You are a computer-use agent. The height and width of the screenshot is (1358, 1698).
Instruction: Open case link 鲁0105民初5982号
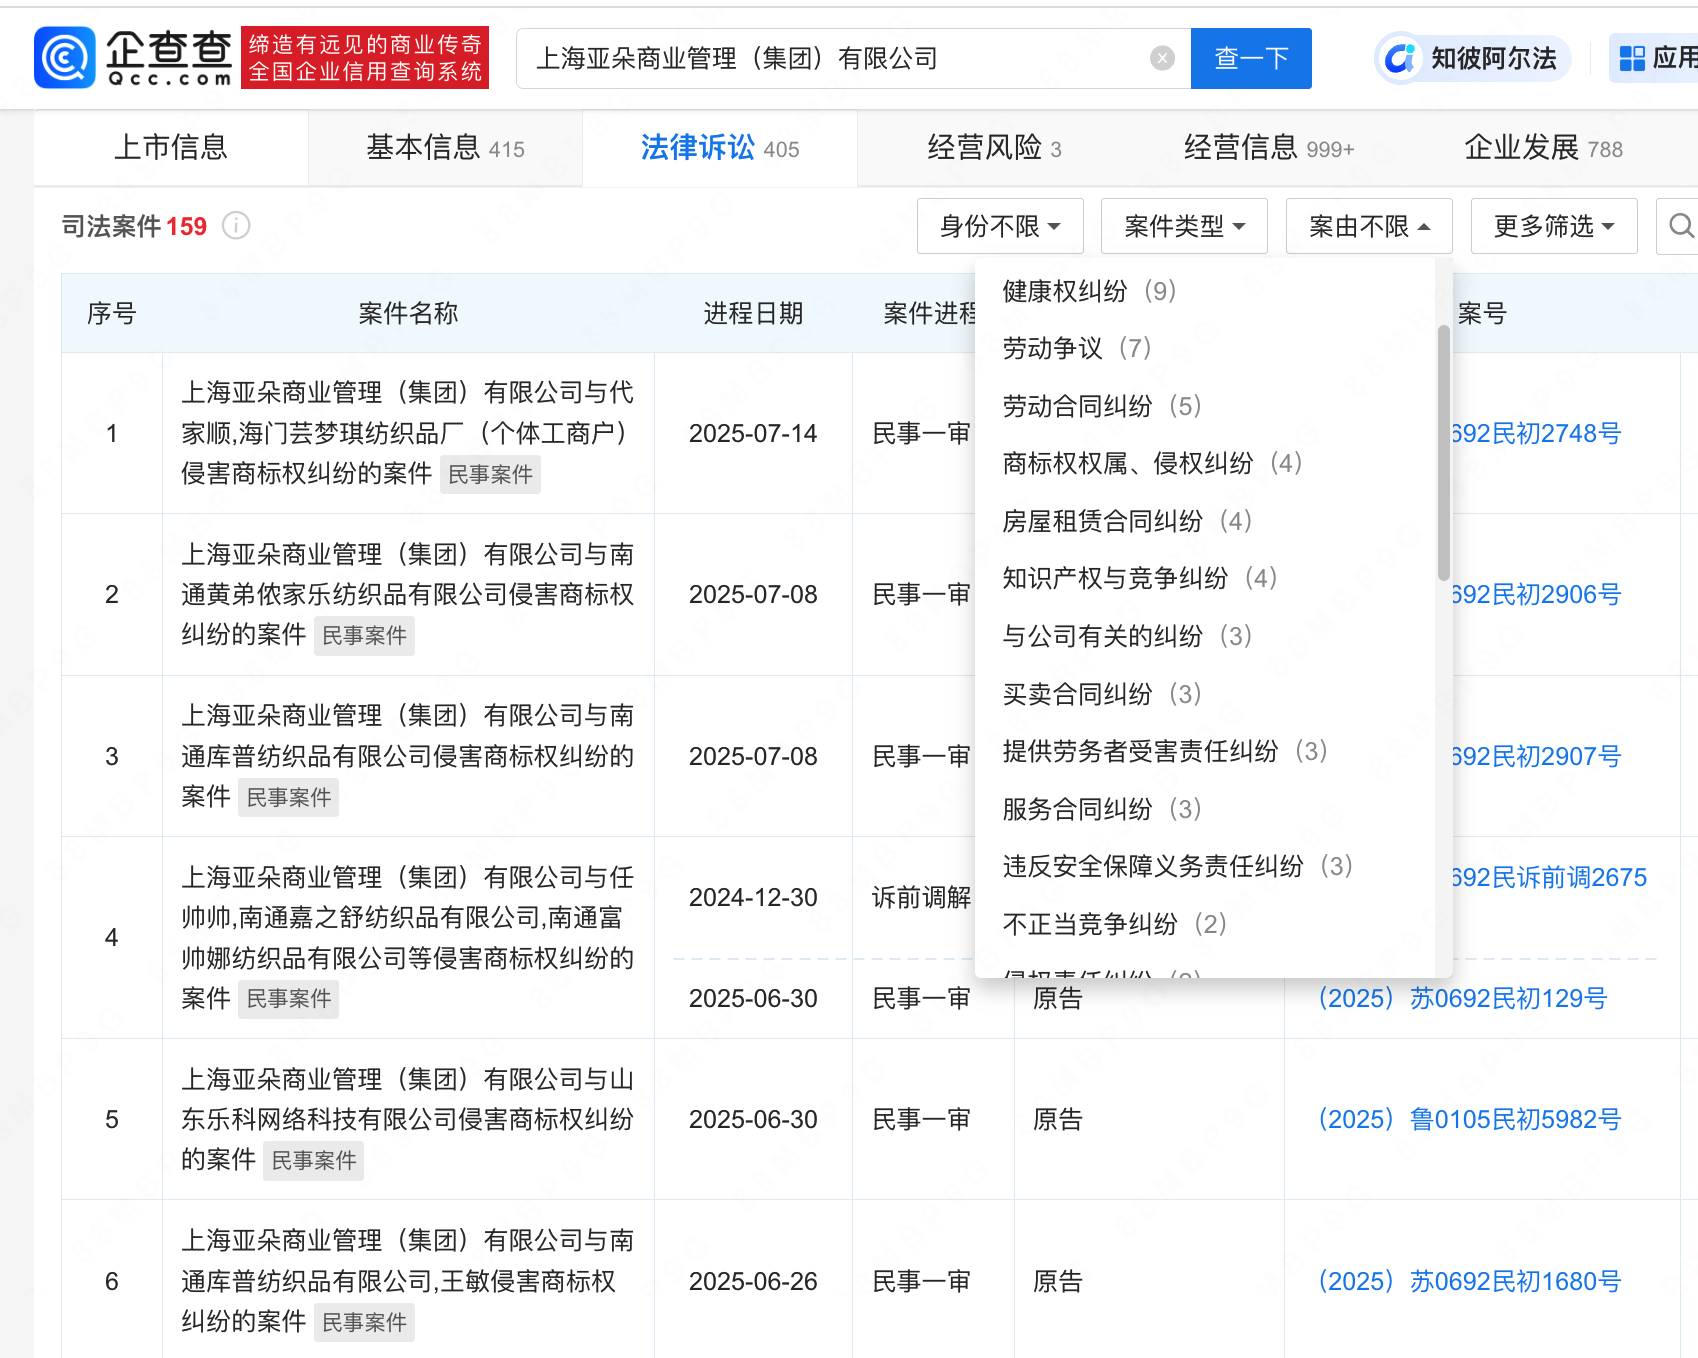tap(1469, 1119)
